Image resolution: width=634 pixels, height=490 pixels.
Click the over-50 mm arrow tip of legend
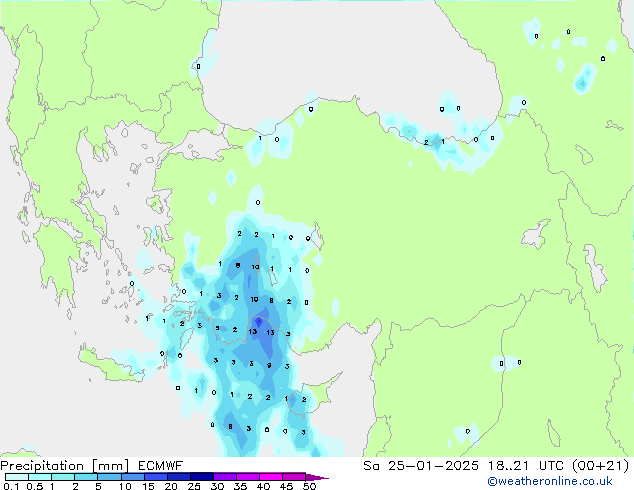(x=317, y=477)
